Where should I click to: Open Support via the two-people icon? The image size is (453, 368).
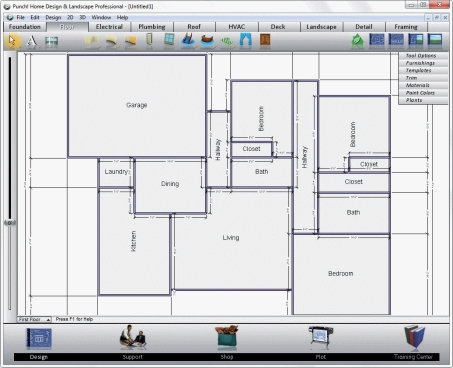click(x=133, y=337)
